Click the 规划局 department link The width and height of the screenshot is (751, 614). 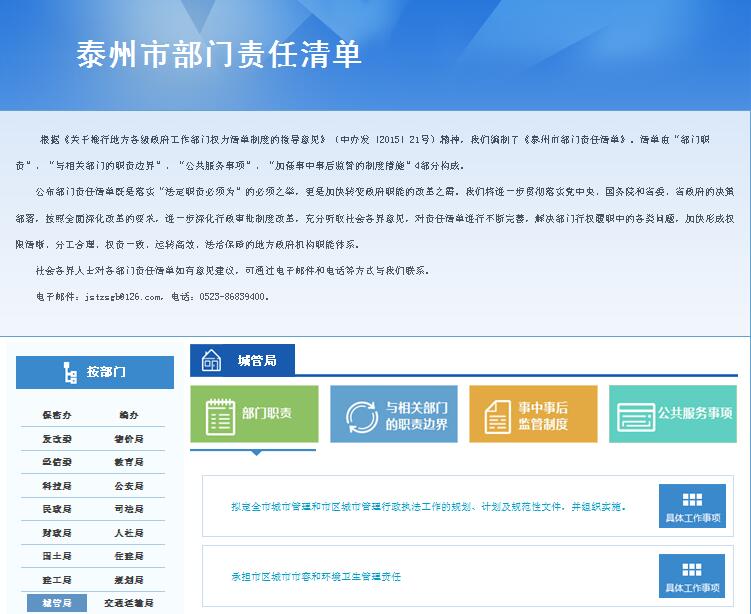[128, 580]
